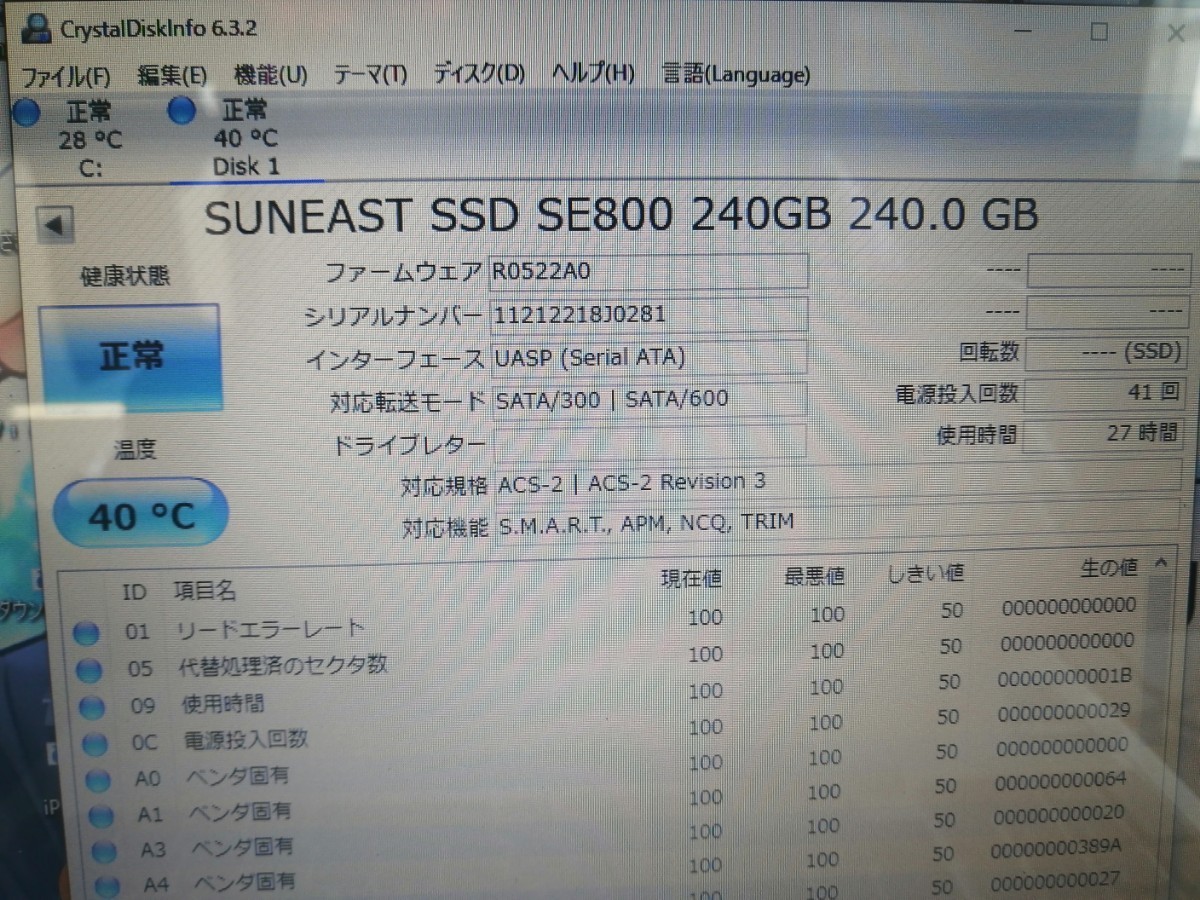
Task: Click the serial number field
Action: tap(648, 314)
